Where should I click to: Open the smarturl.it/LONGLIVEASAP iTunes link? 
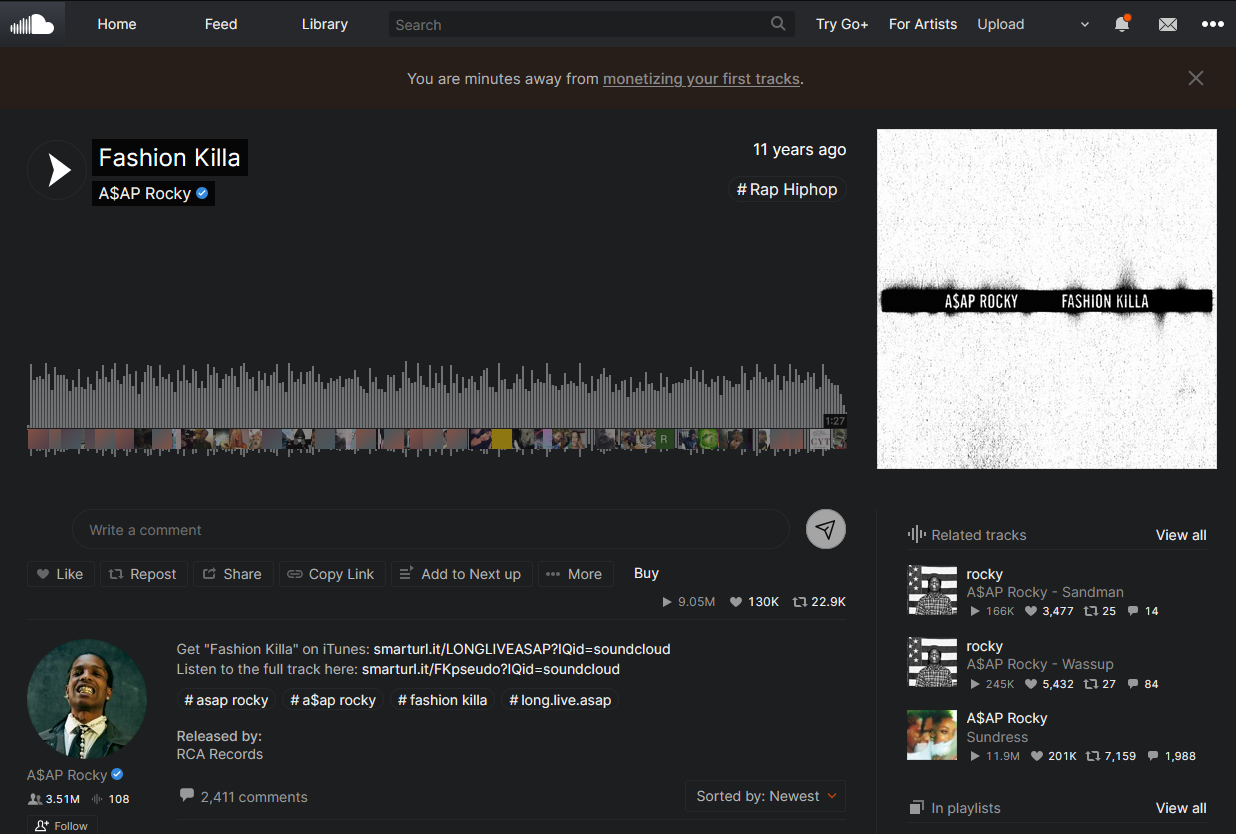click(x=522, y=649)
